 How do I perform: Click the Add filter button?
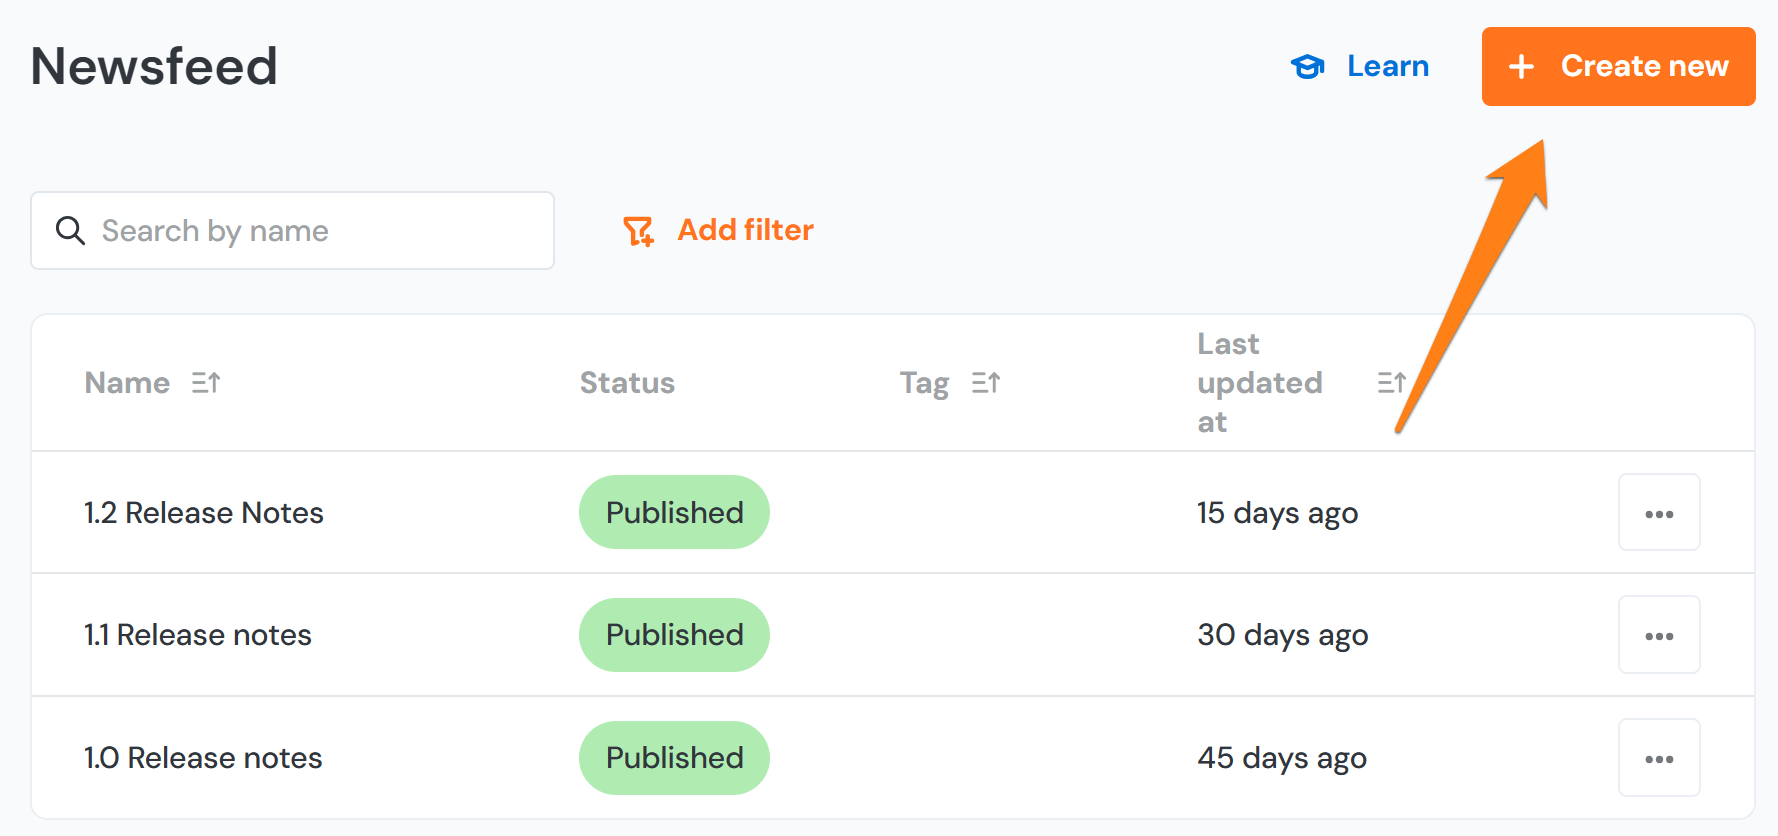tap(745, 230)
